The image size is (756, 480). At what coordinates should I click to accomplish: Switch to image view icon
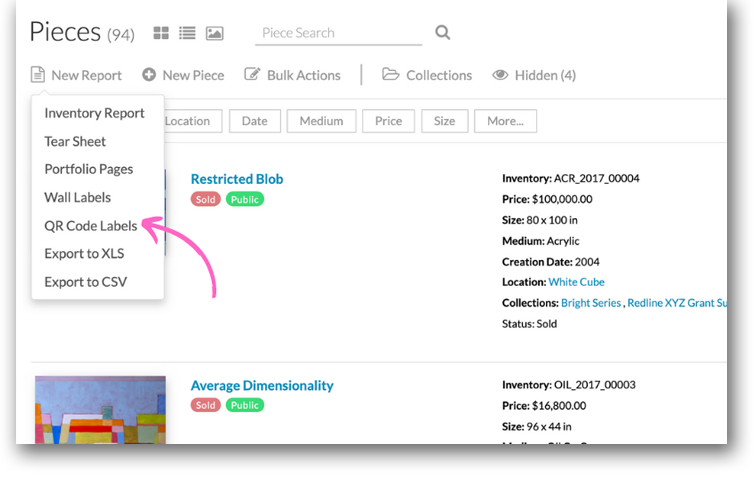[214, 33]
